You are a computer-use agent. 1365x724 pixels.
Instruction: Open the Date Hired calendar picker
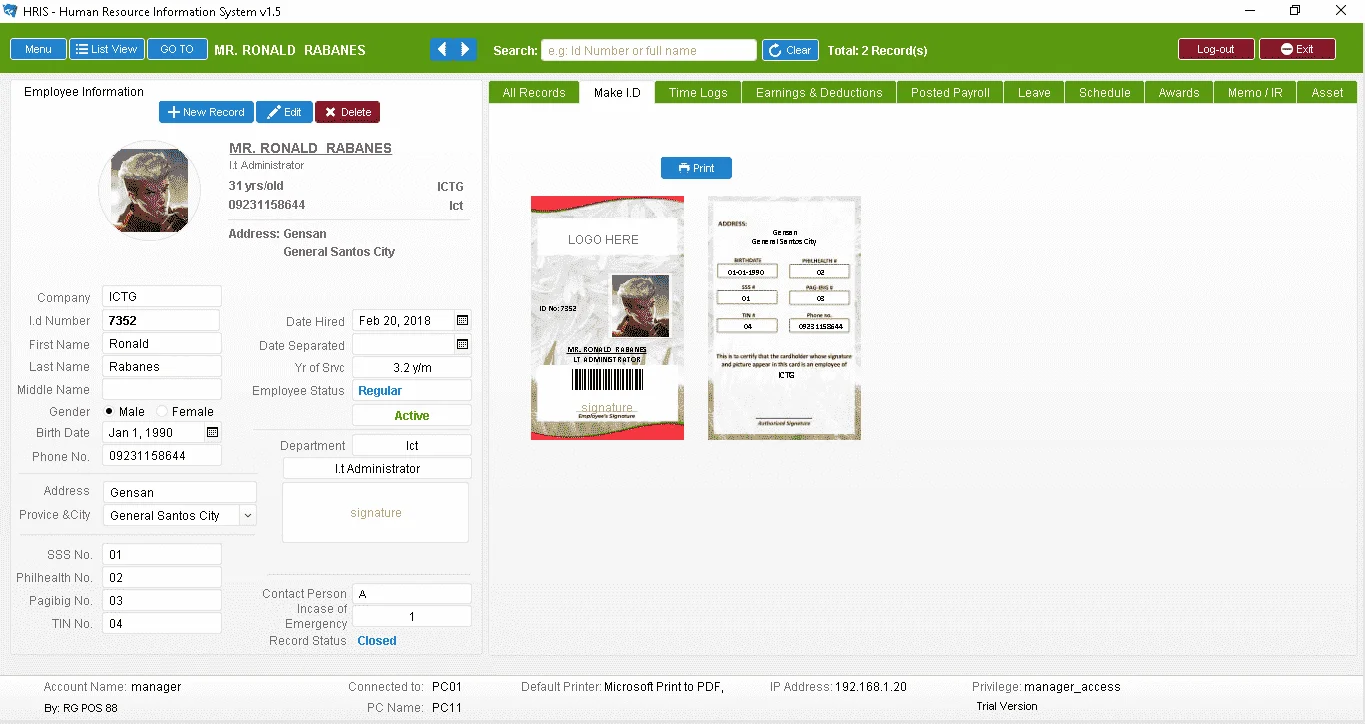(x=462, y=321)
